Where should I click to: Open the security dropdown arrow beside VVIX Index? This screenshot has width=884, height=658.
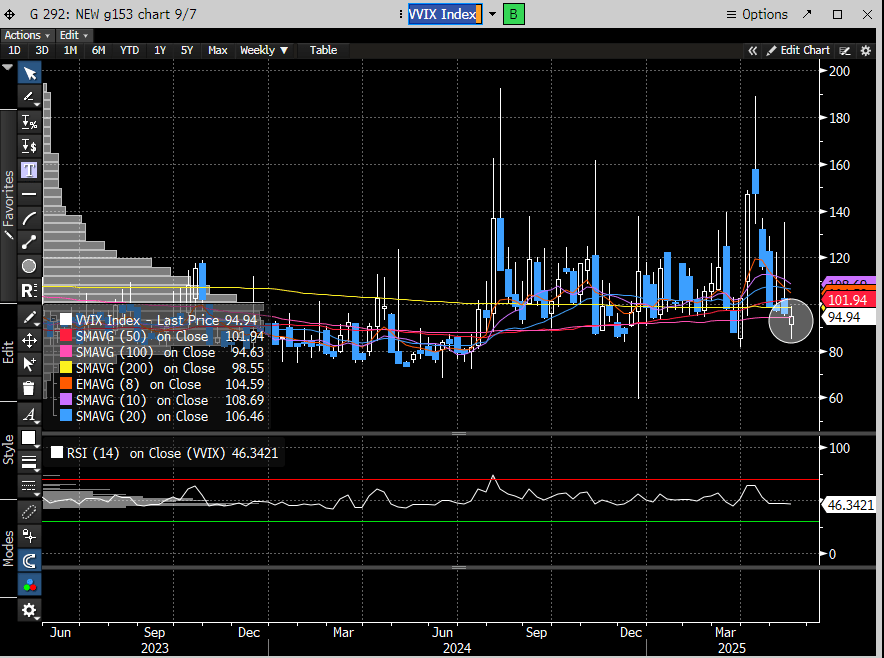491,14
